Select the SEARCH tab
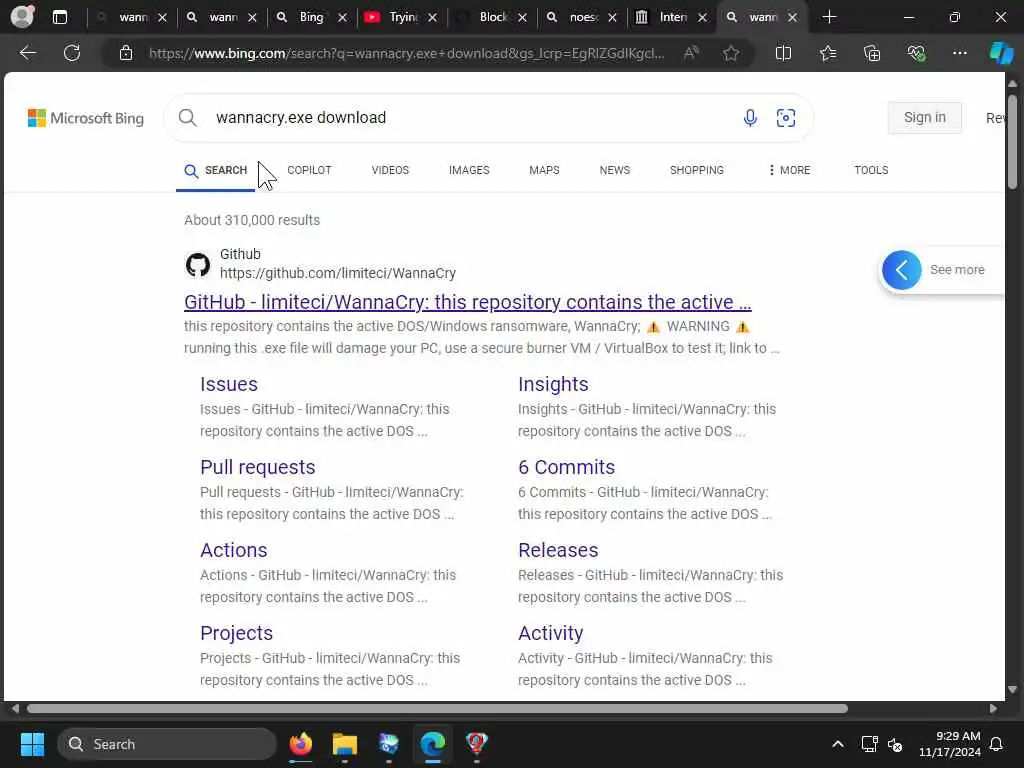1024x768 pixels. tap(216, 170)
